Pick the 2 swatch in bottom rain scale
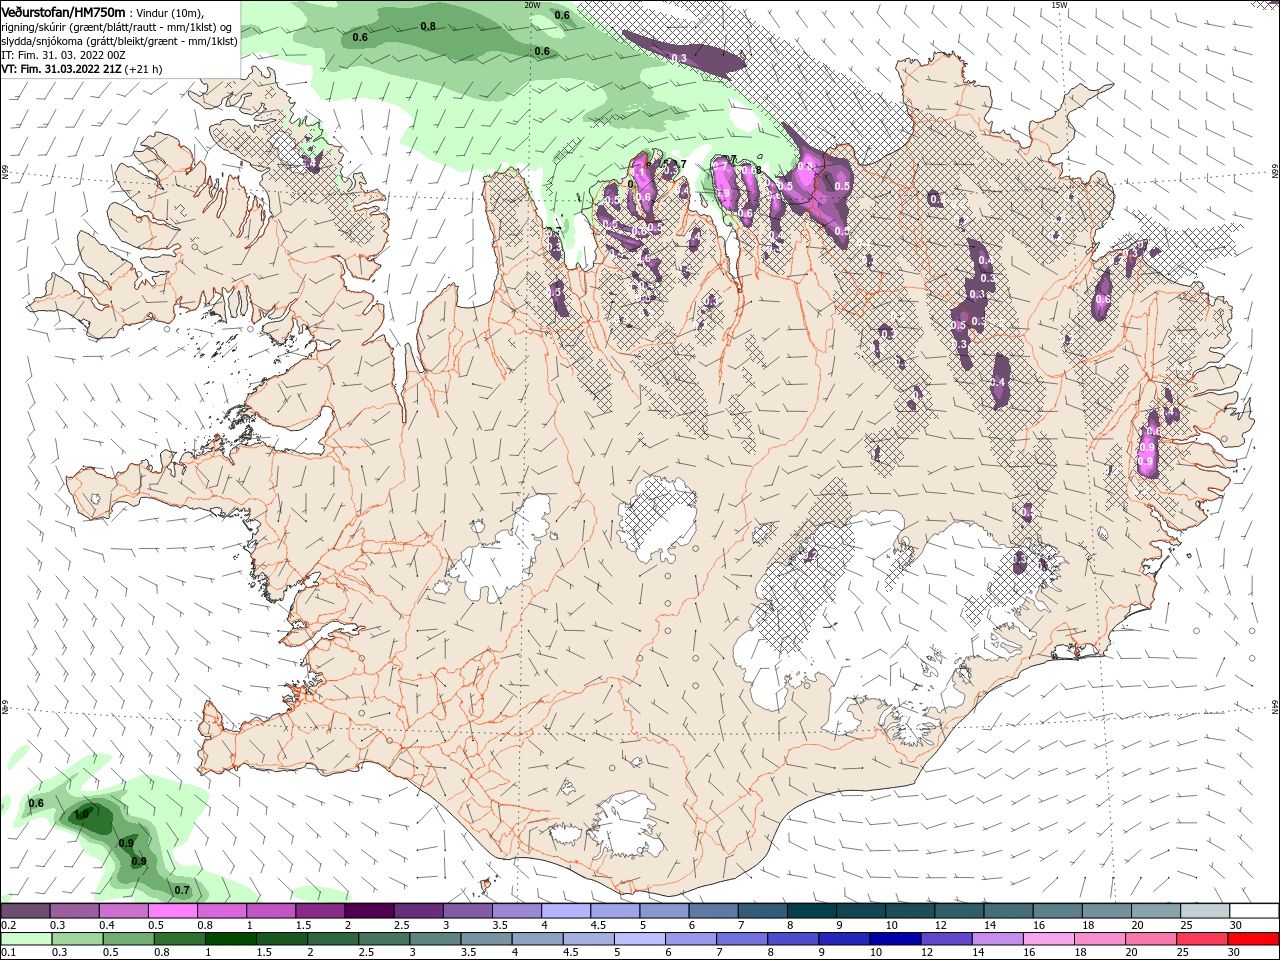This screenshot has height=960, width=1280. pos(333,939)
